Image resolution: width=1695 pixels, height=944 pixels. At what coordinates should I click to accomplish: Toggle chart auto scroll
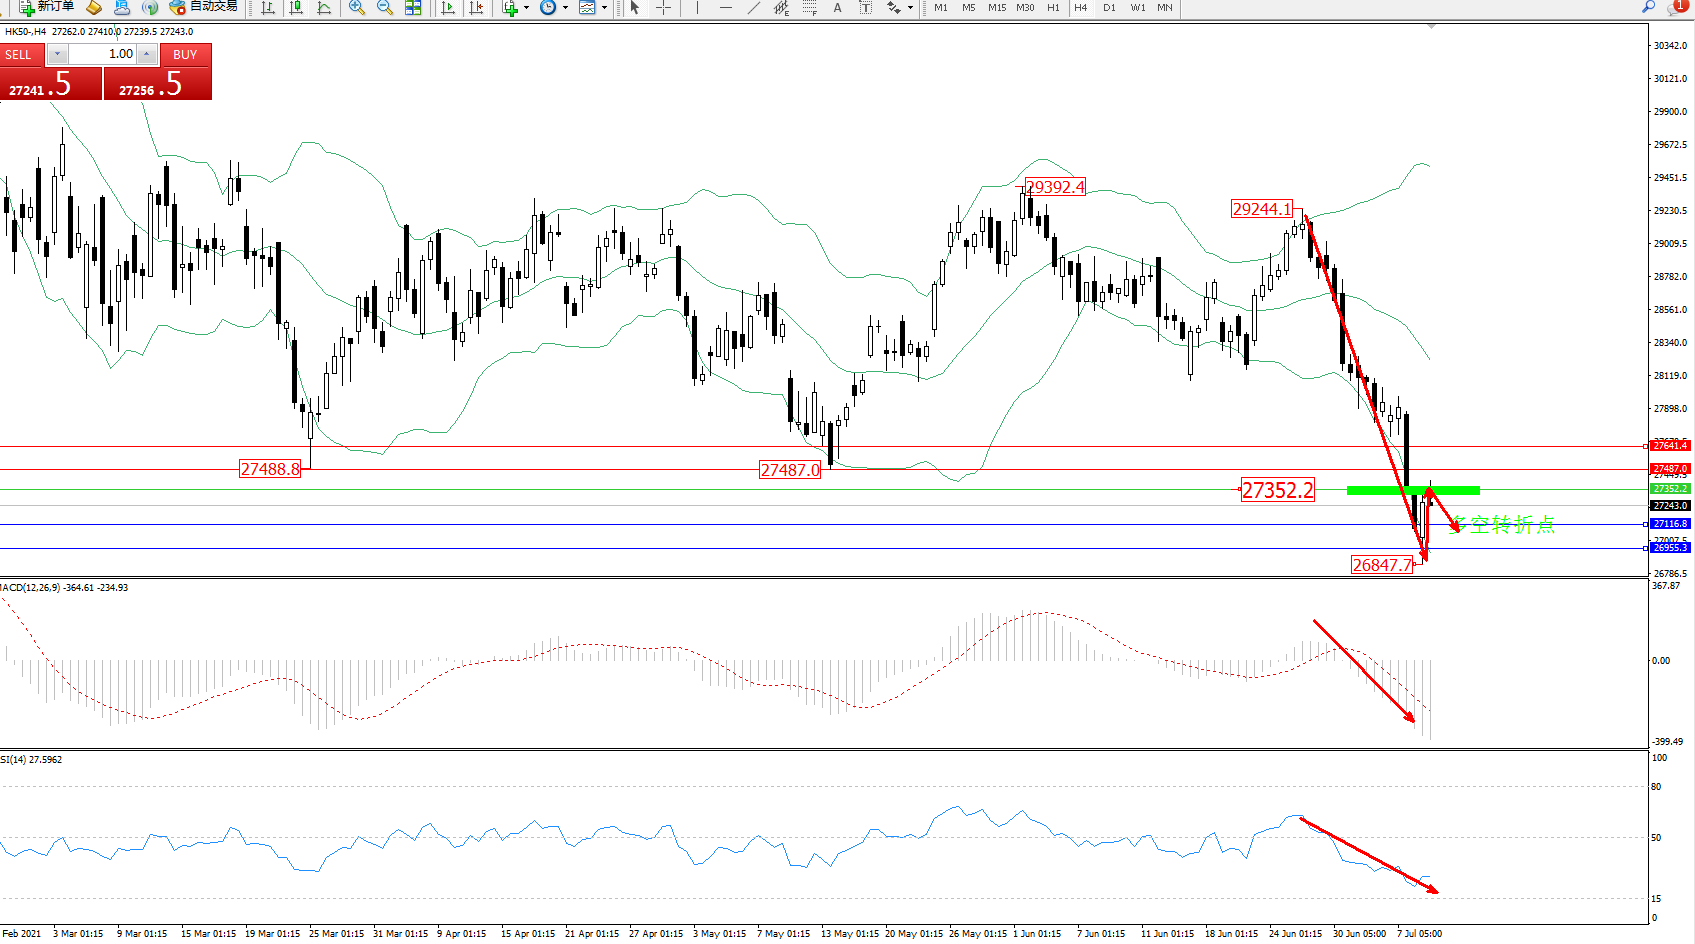point(448,8)
